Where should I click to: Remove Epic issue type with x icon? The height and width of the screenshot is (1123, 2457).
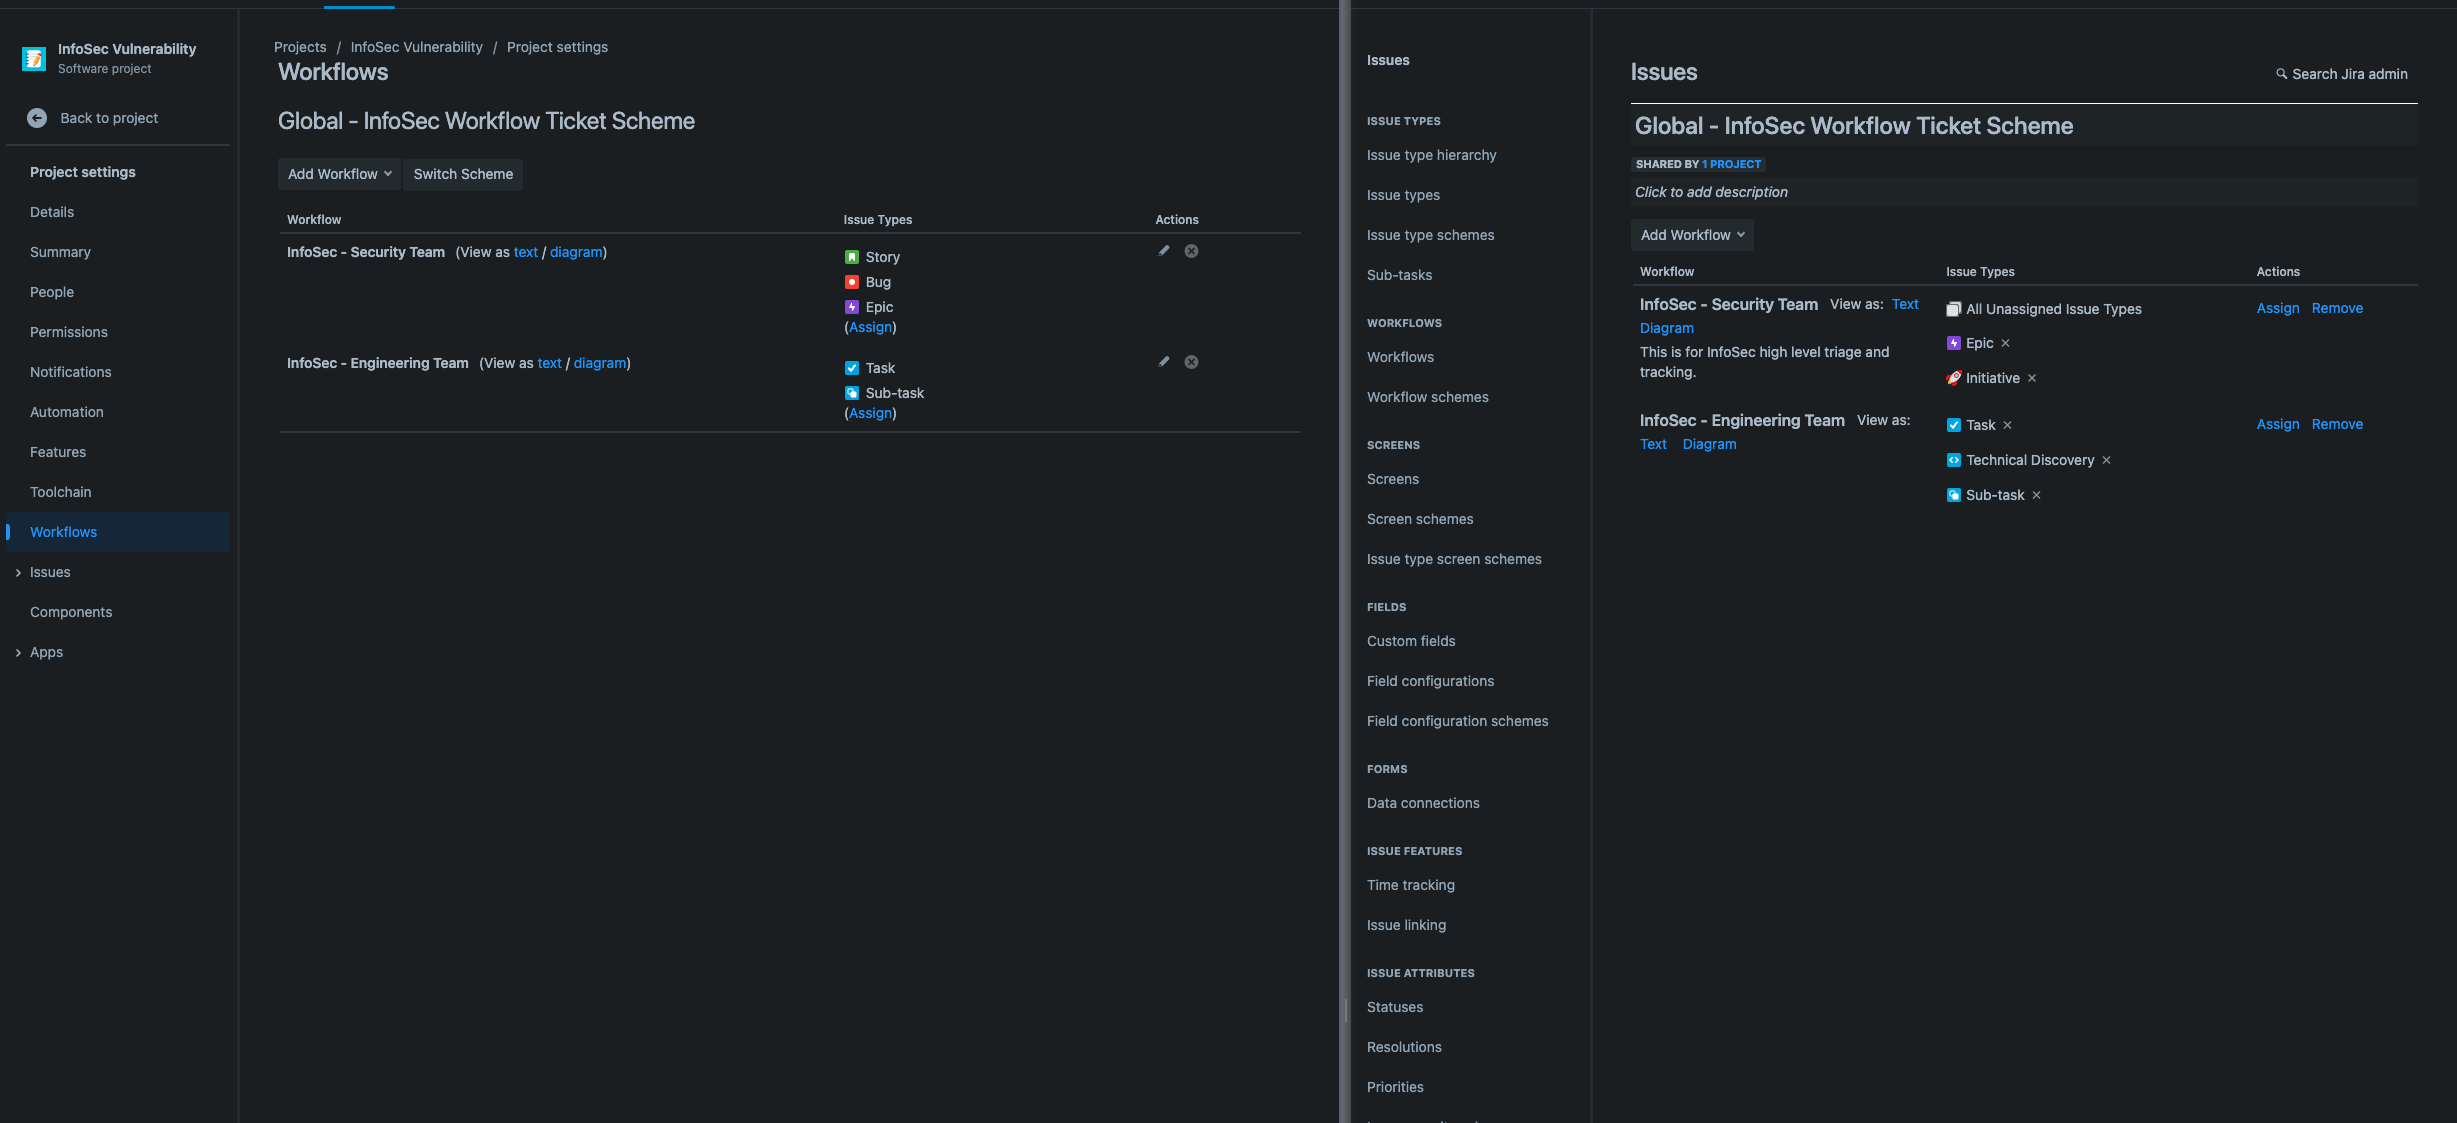[2005, 343]
